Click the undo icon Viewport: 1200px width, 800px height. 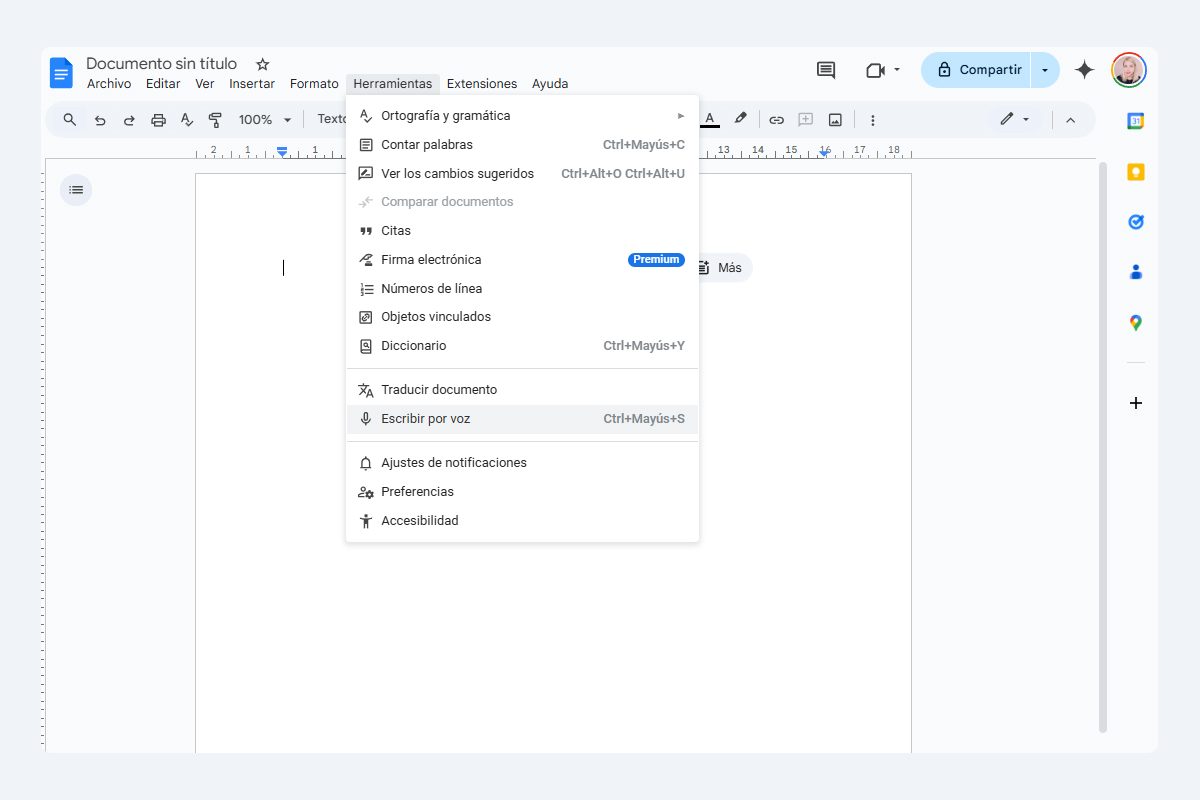[x=99, y=119]
